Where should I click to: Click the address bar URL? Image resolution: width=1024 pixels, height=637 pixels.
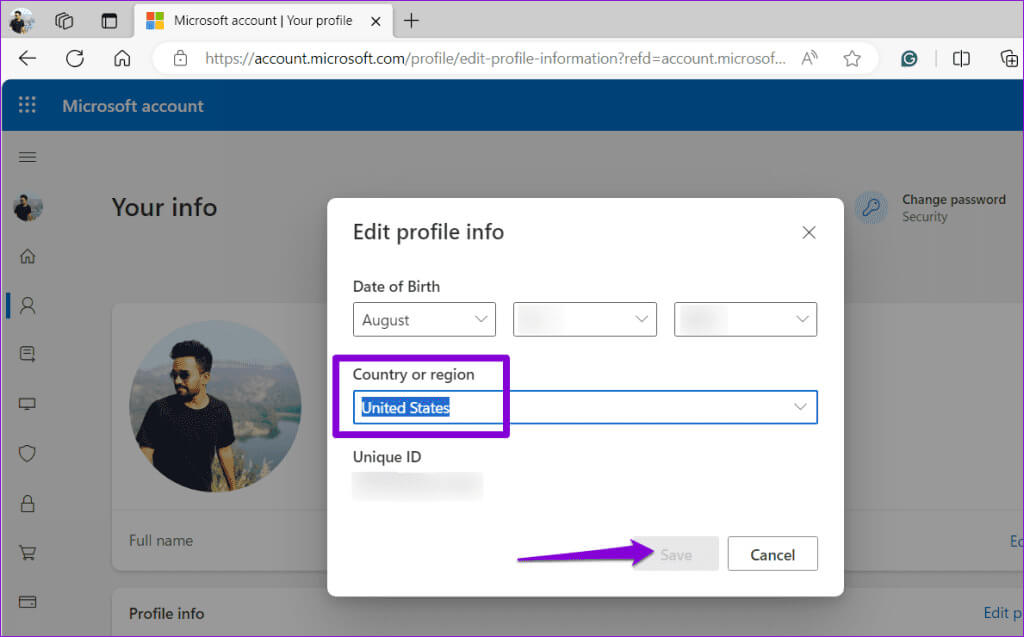[495, 58]
